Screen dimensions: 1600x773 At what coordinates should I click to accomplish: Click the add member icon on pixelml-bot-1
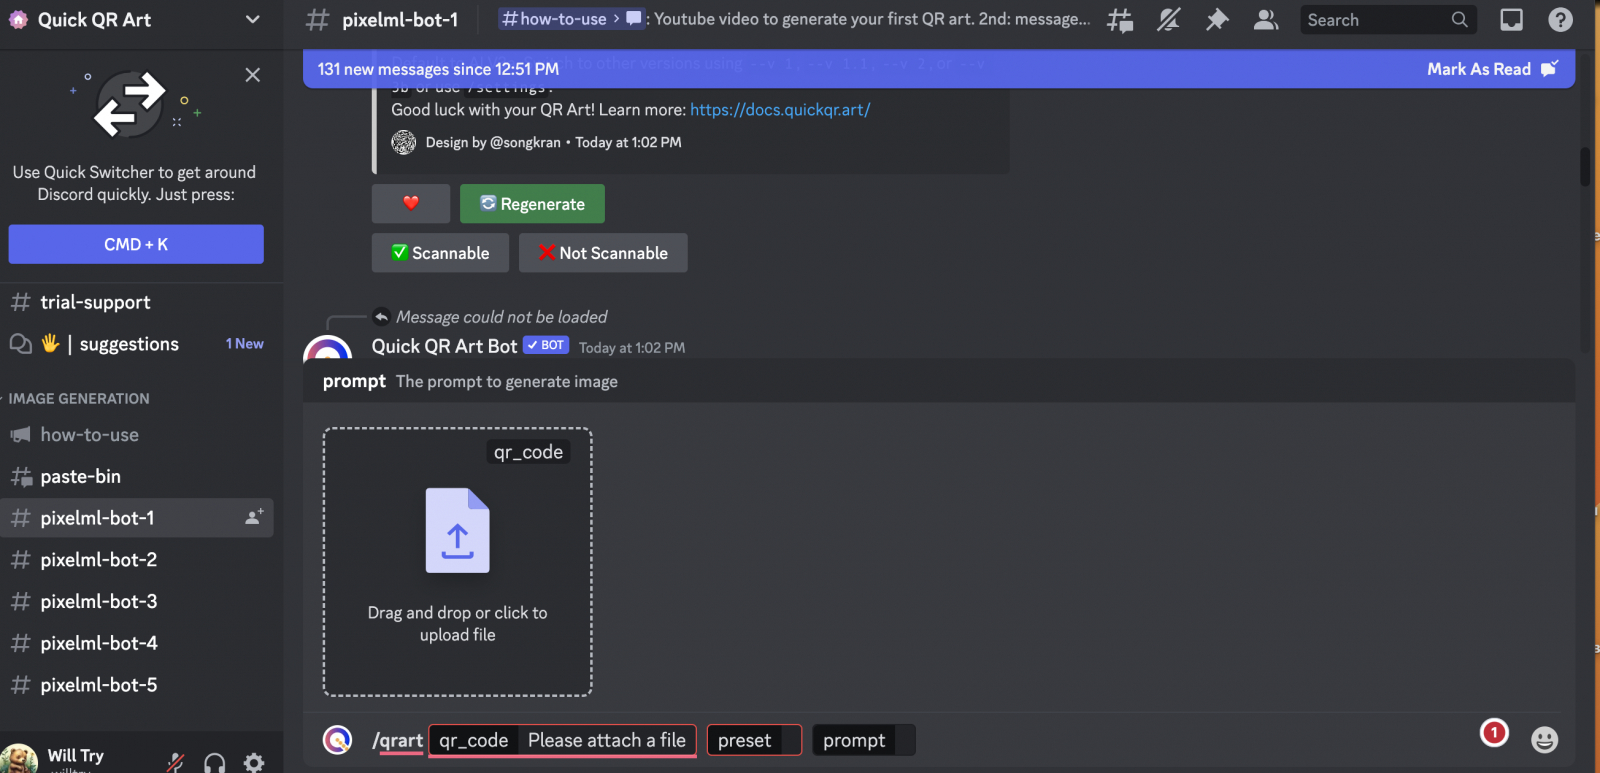coord(254,517)
